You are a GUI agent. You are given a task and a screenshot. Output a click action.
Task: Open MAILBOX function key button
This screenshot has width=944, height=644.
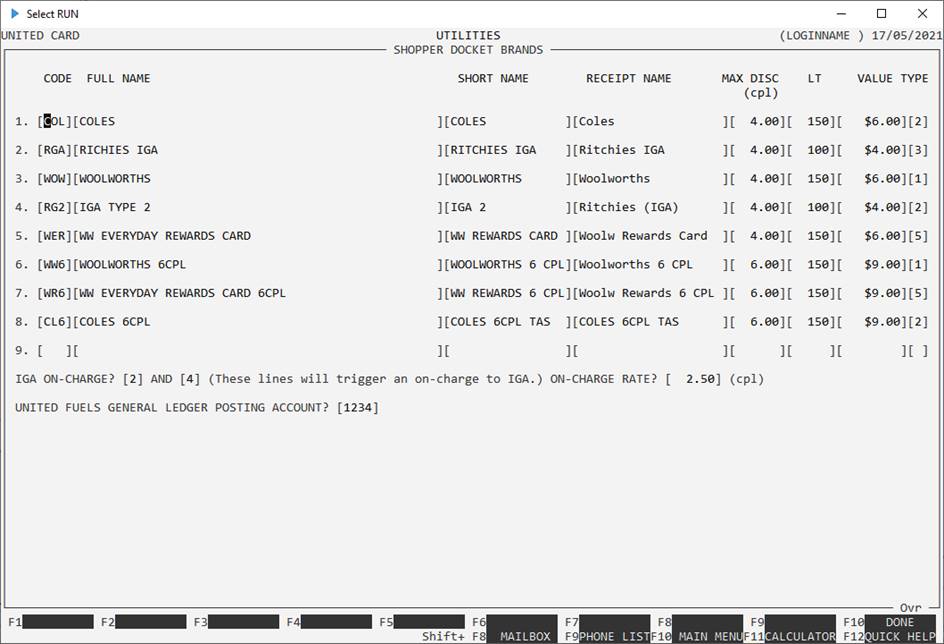point(522,636)
